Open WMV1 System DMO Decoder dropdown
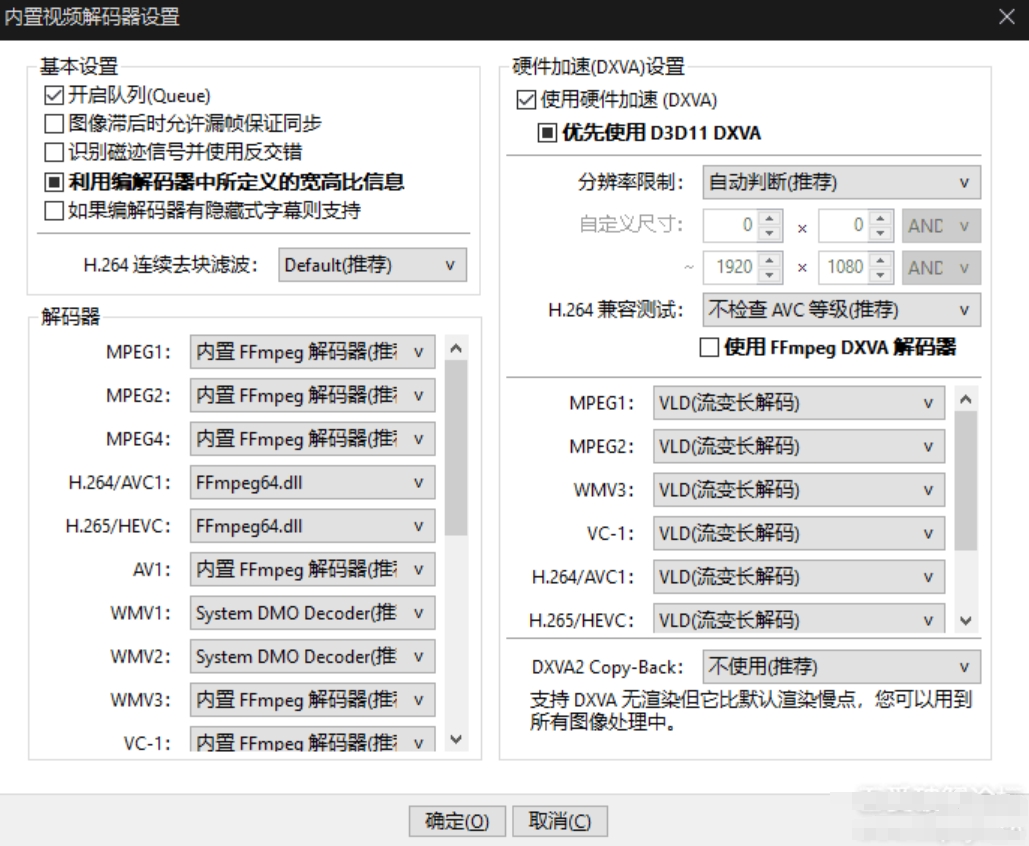The height and width of the screenshot is (846, 1029). click(x=312, y=613)
